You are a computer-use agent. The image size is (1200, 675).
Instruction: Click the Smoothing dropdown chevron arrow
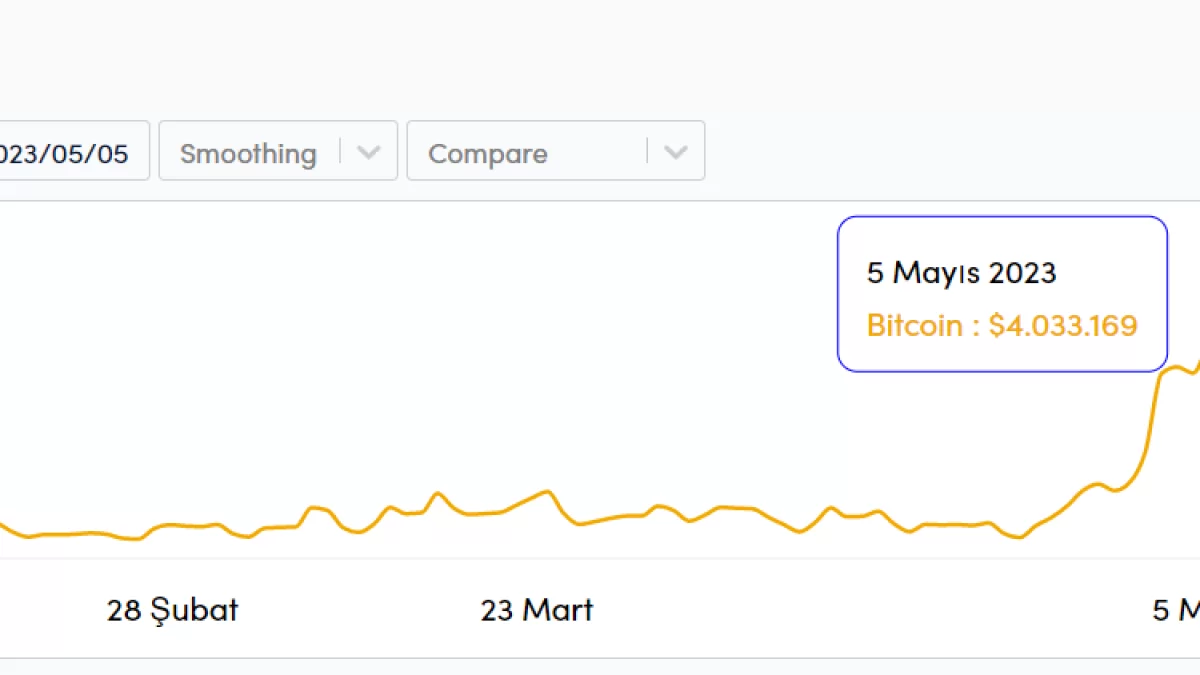(369, 153)
